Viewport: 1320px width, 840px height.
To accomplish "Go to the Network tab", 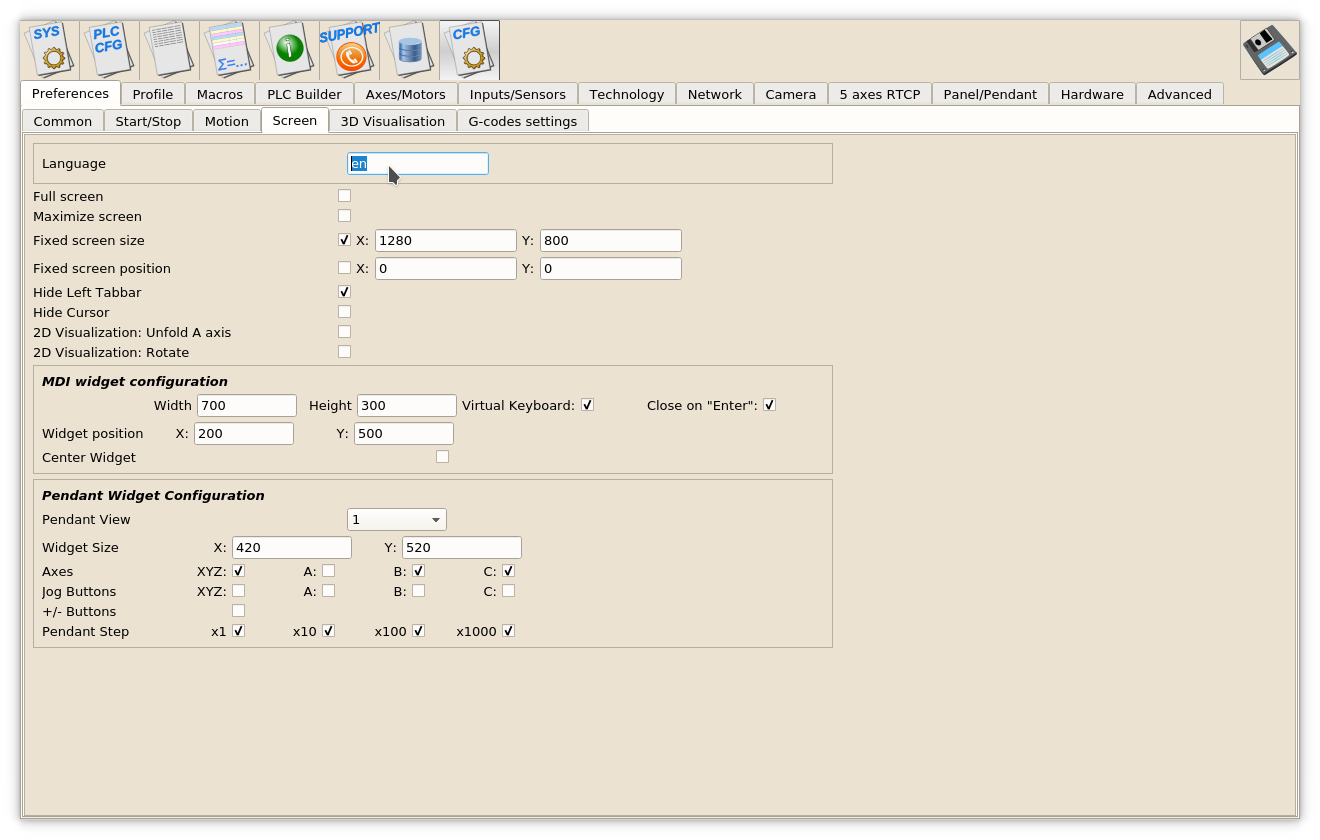I will pyautogui.click(x=714, y=94).
